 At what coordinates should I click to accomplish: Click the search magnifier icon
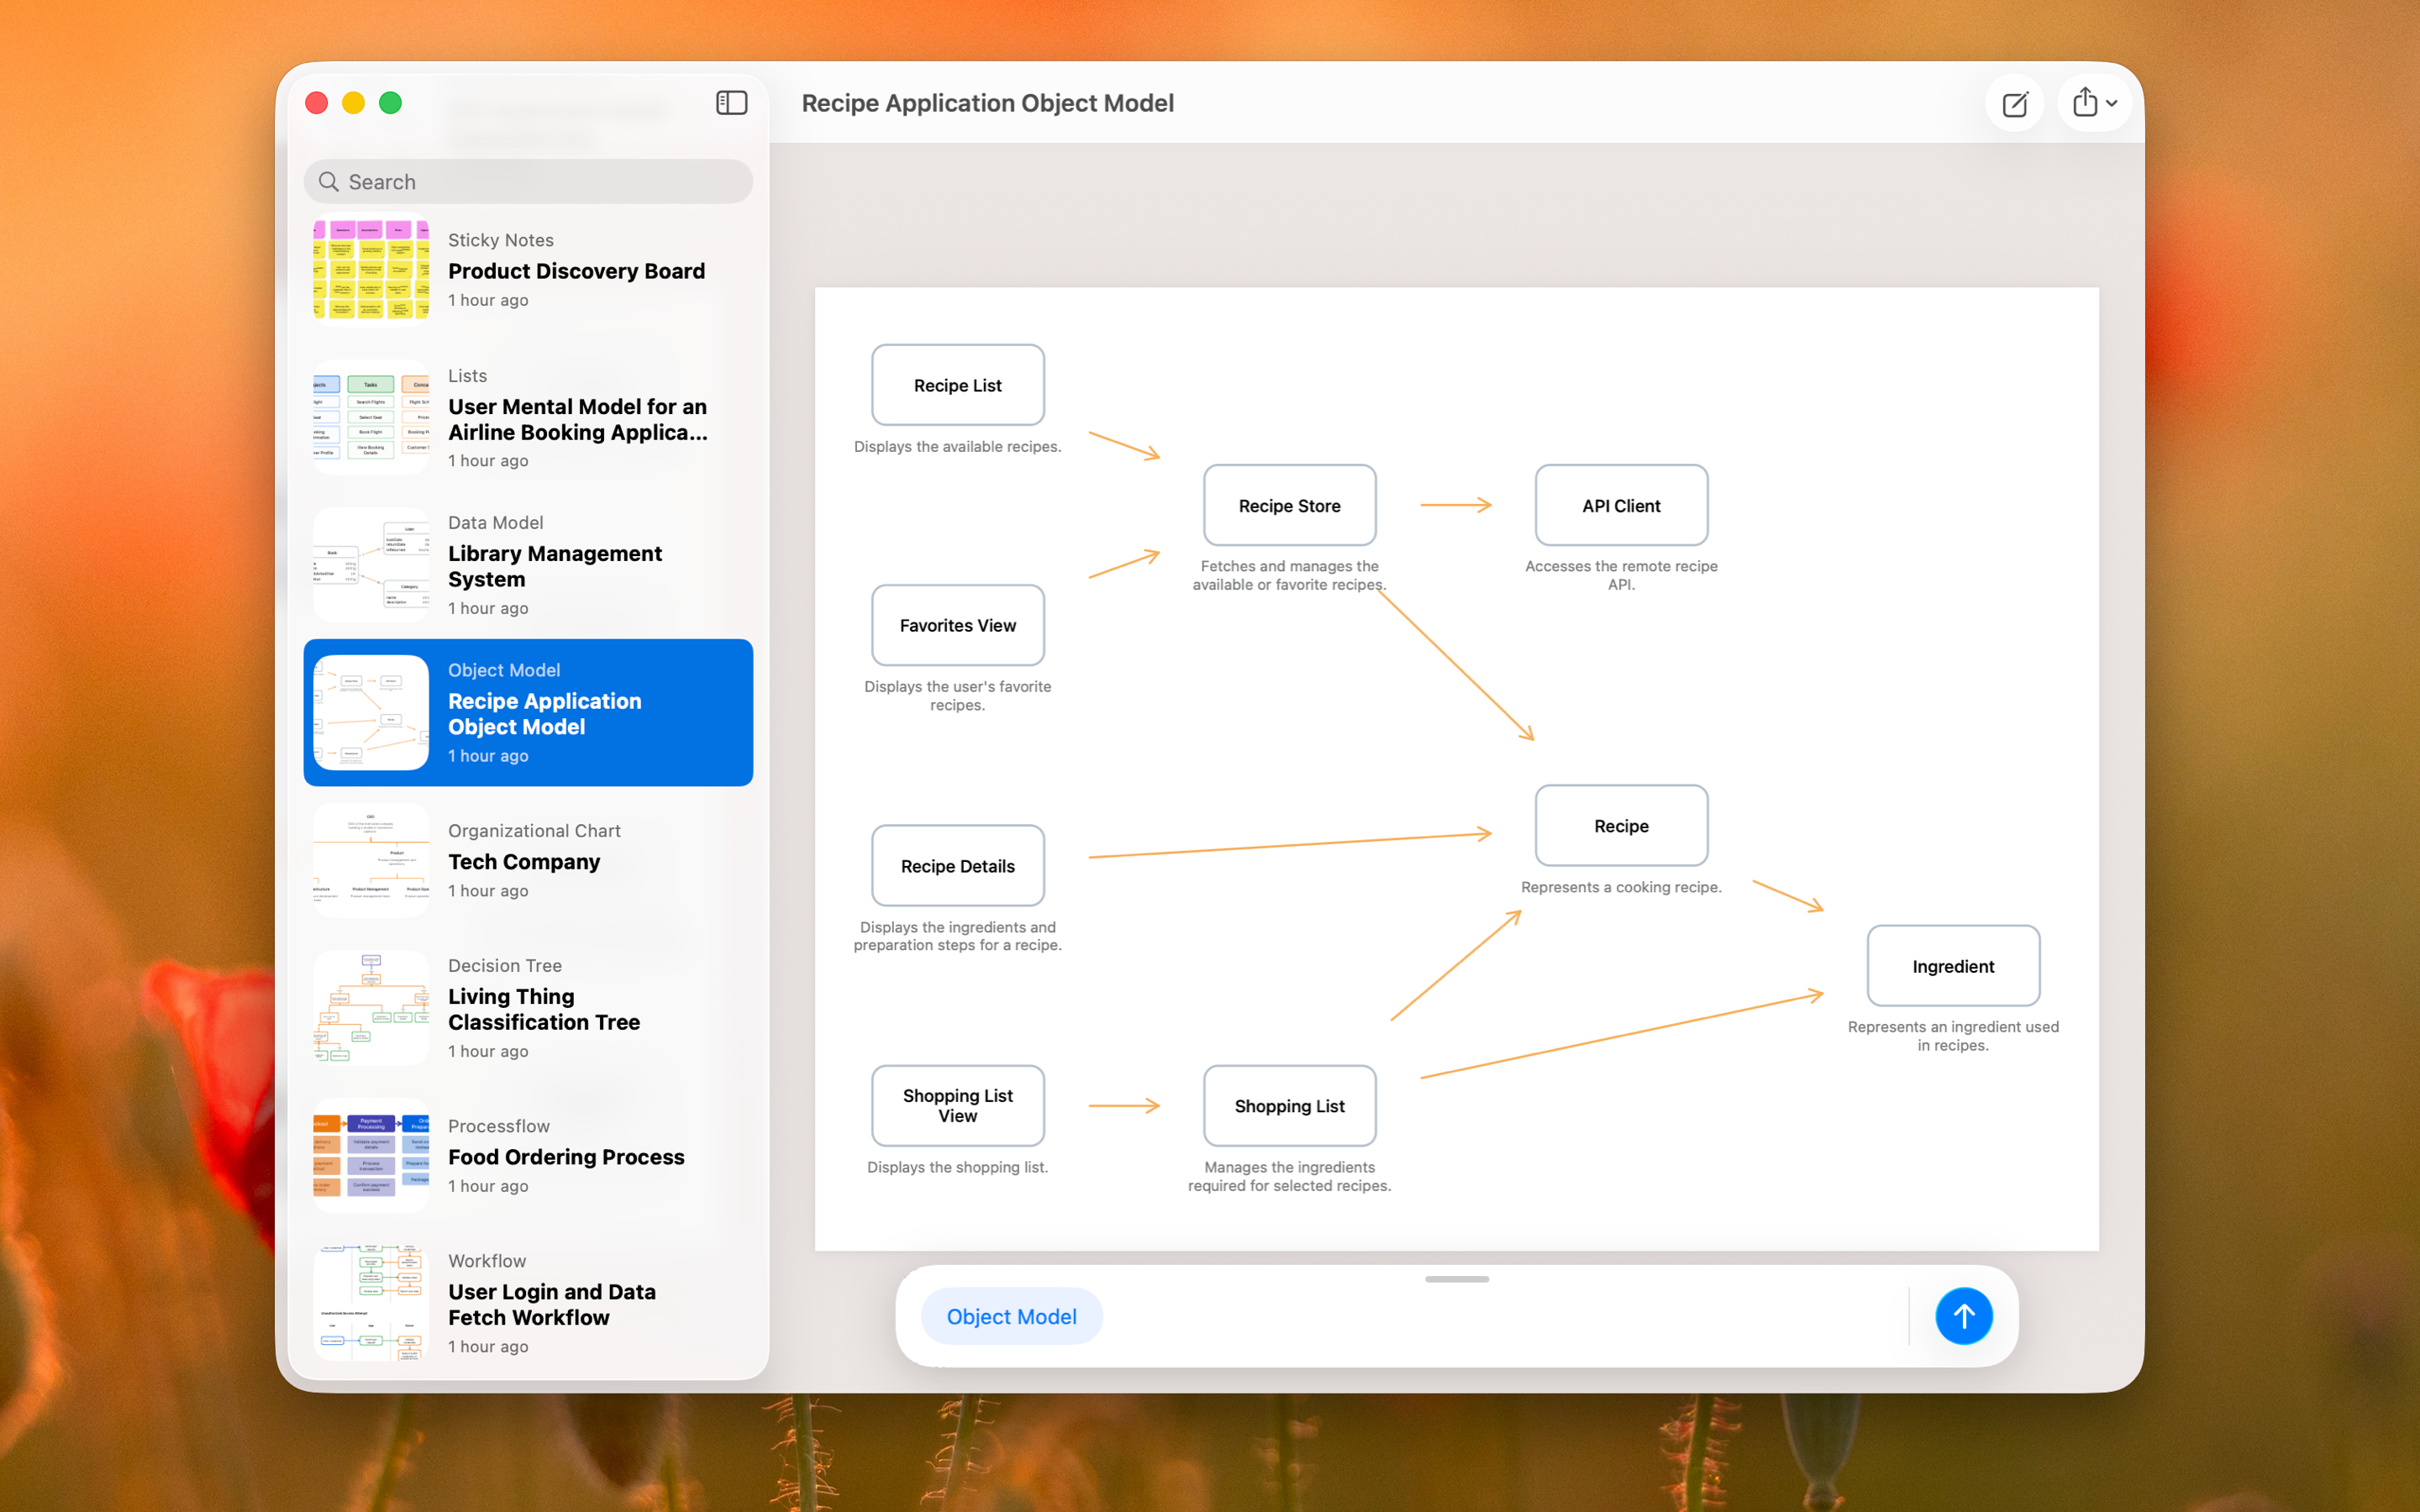coord(328,182)
